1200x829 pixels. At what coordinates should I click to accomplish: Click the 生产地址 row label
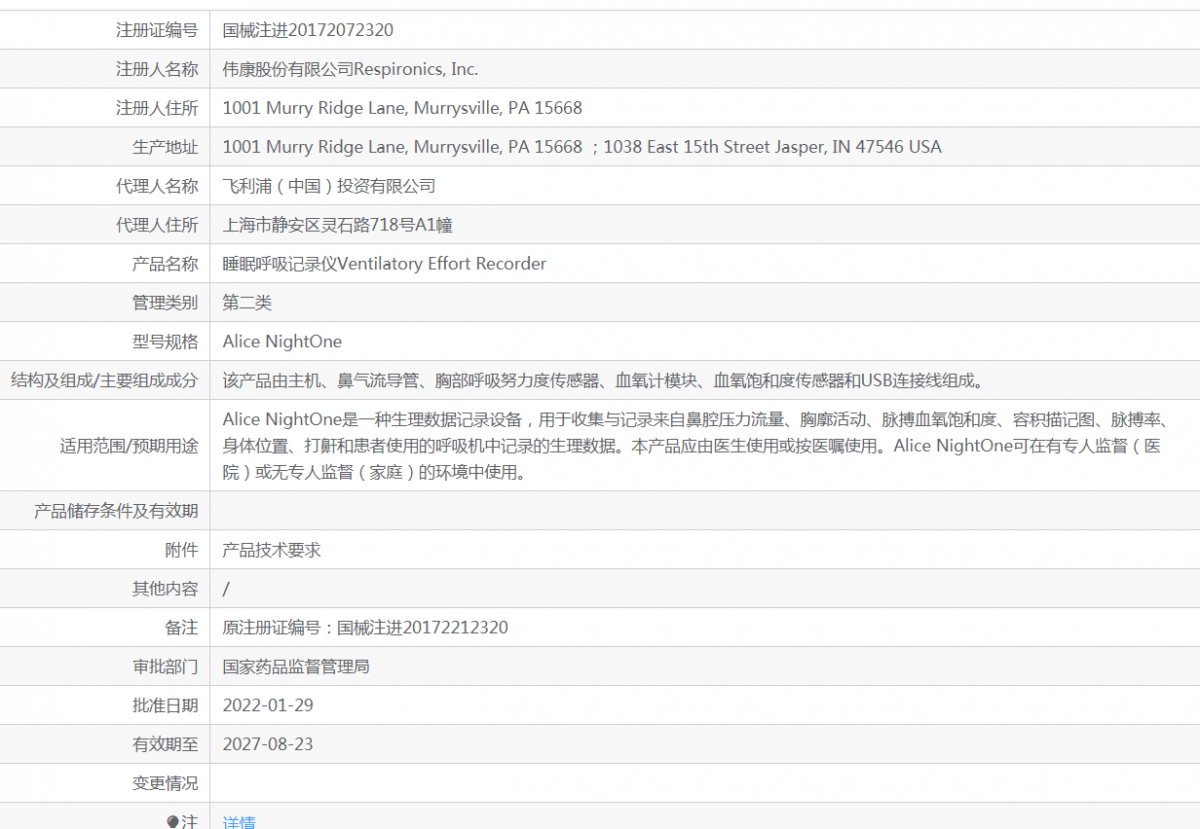(x=165, y=147)
